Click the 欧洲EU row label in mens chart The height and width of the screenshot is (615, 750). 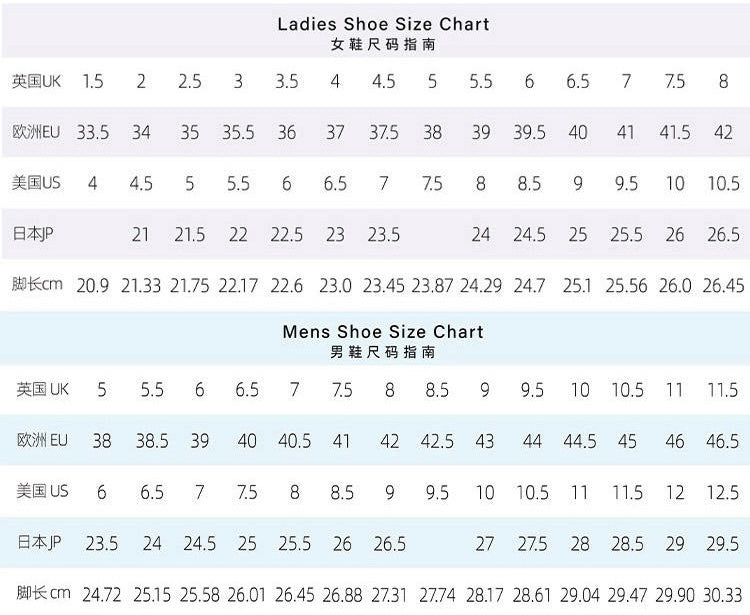[42, 440]
